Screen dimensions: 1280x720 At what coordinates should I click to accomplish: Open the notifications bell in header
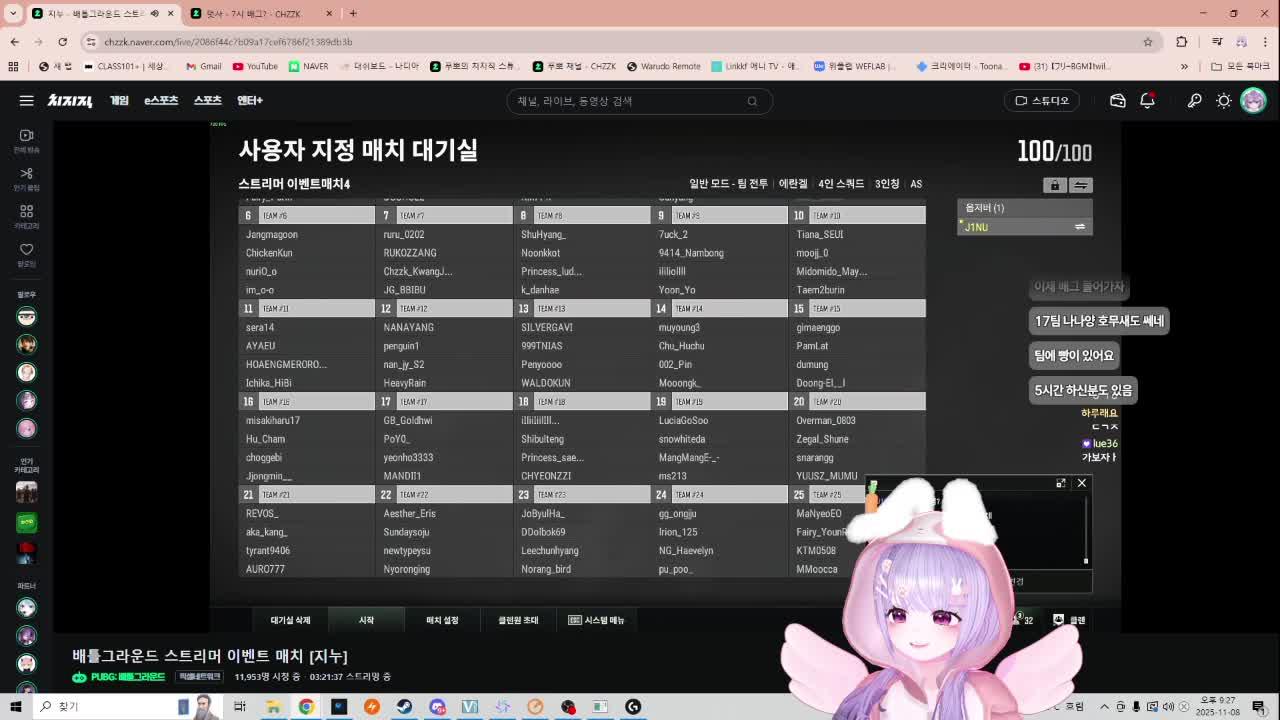point(1146,100)
